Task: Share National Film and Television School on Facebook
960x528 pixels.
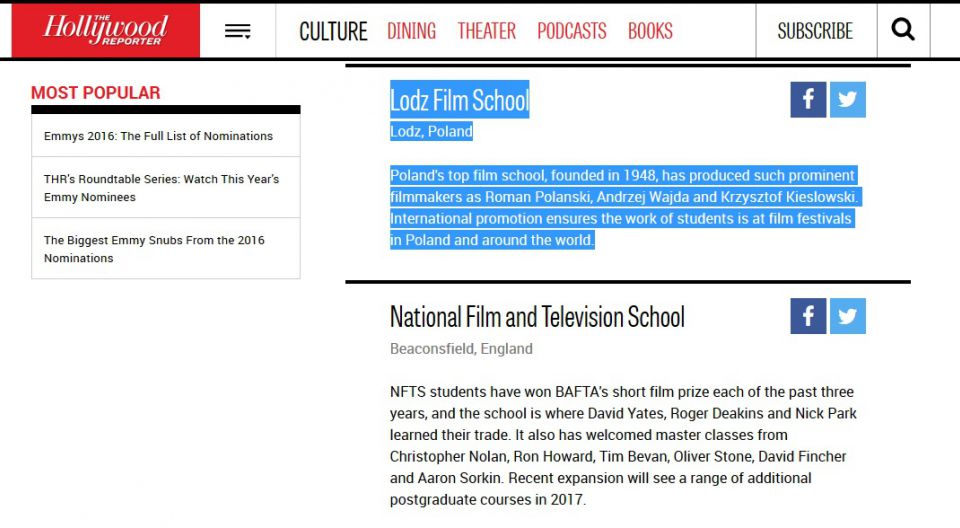Action: point(808,316)
